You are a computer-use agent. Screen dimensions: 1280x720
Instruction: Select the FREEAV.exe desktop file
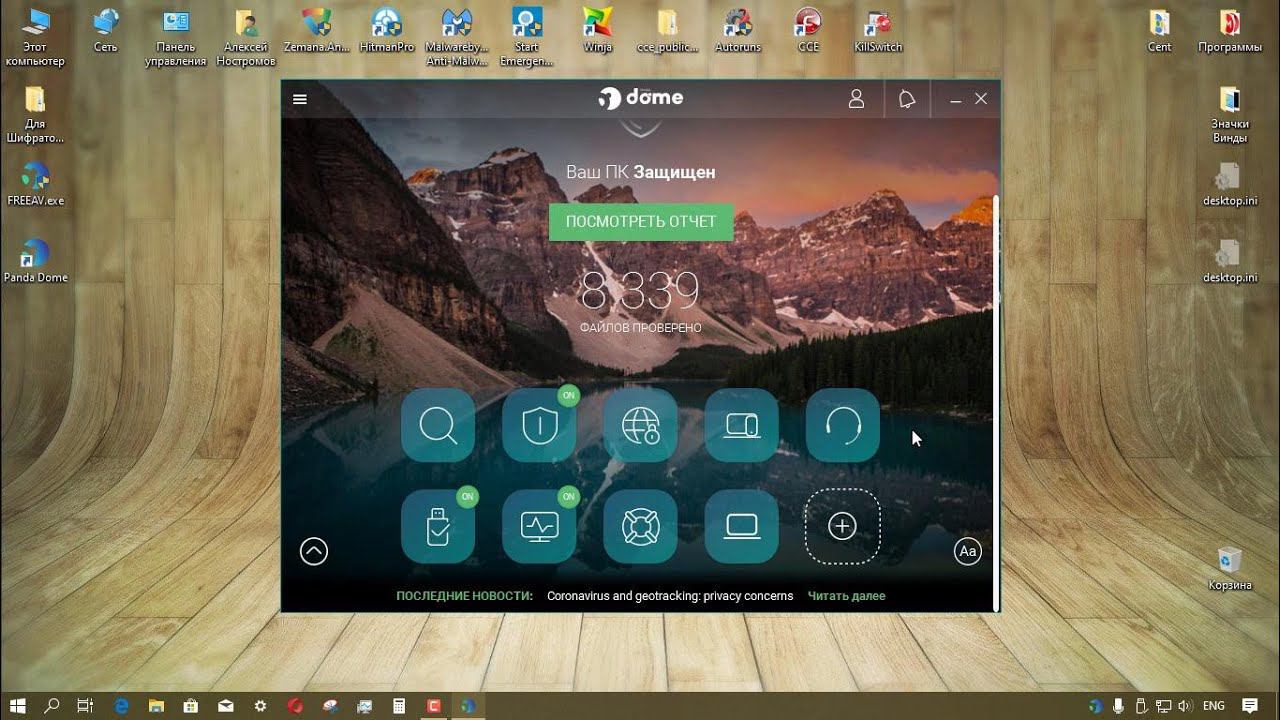pos(35,184)
